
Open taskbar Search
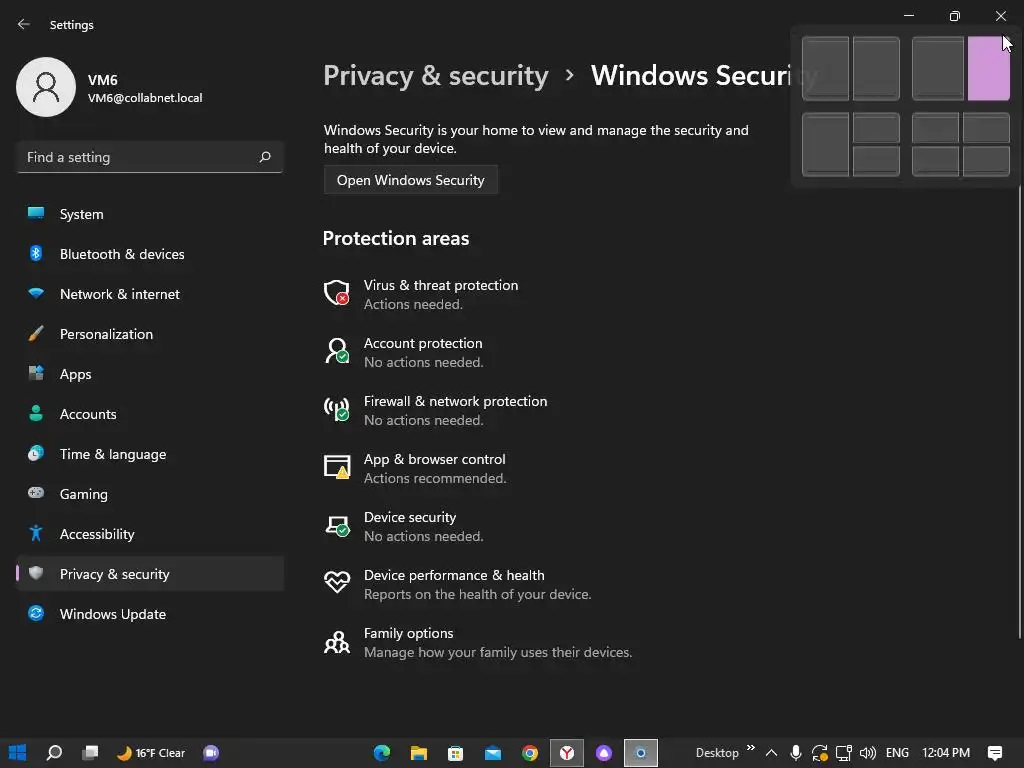pos(54,753)
